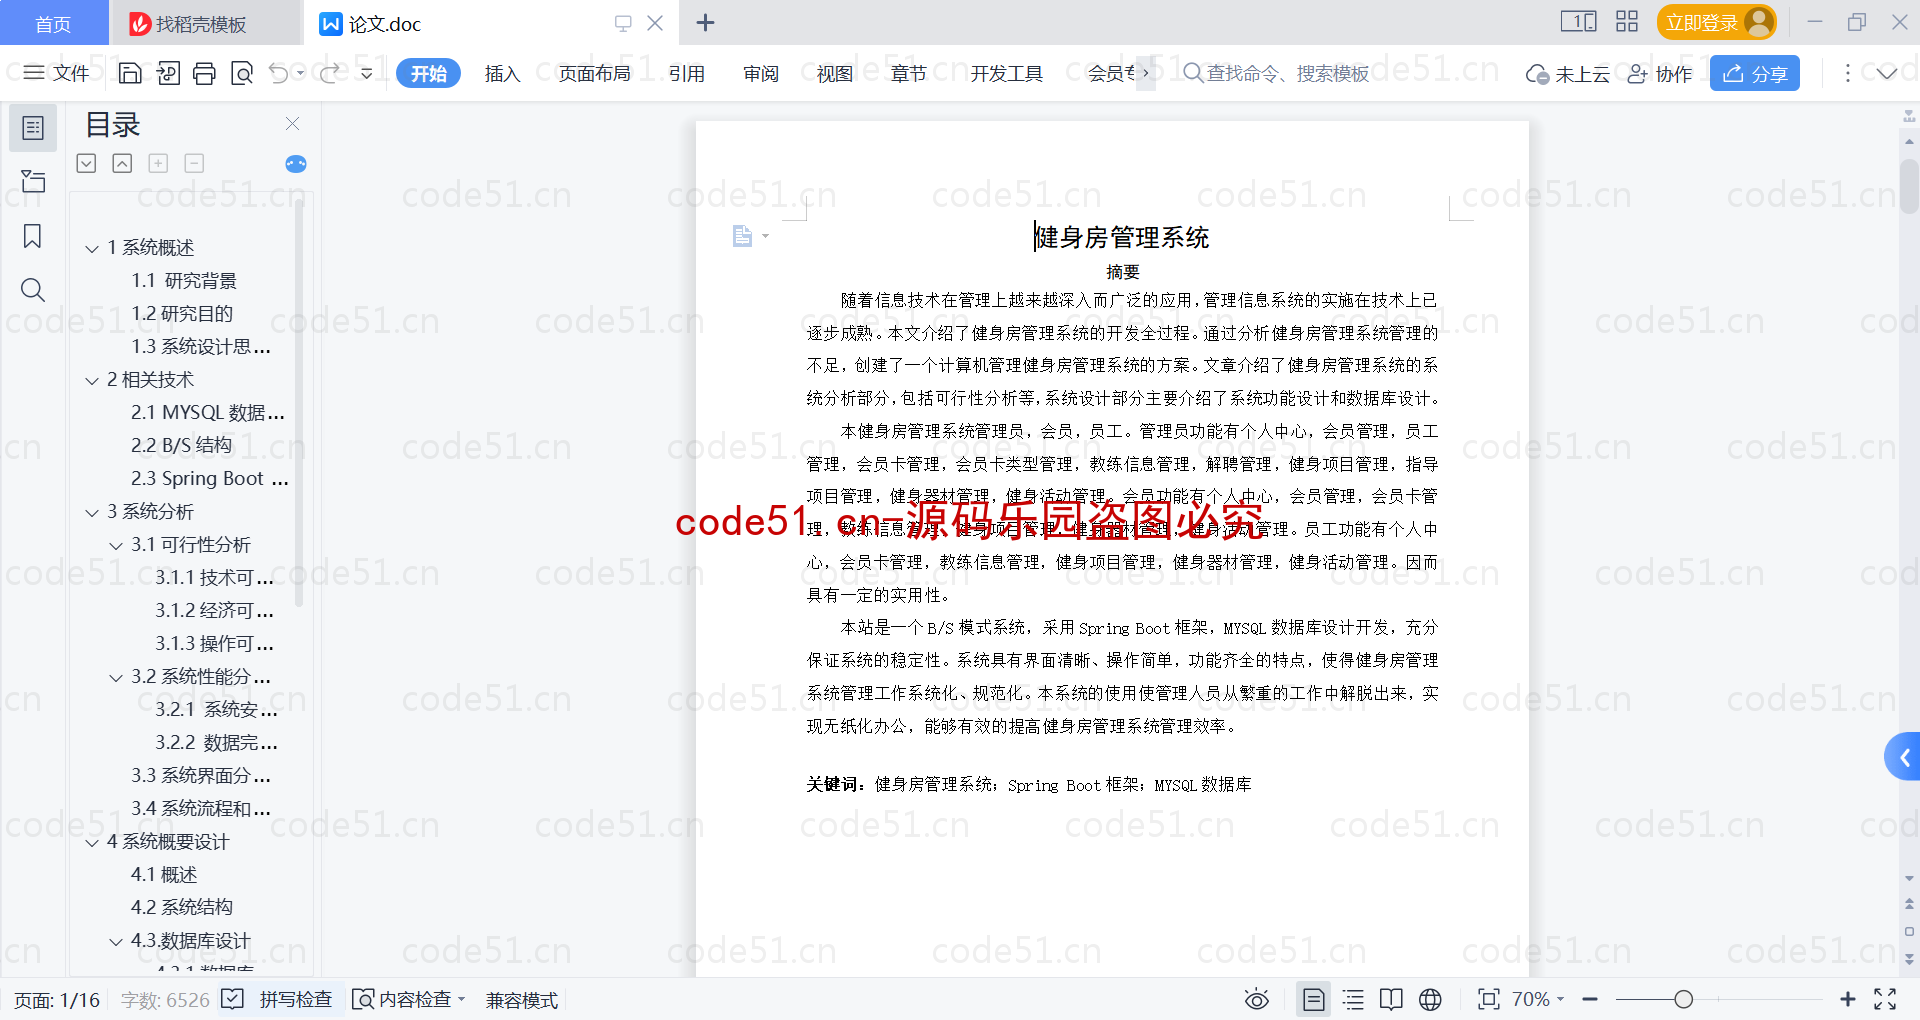Click 拼写检查 in status bar
This screenshot has height=1020, width=1920.
click(295, 999)
